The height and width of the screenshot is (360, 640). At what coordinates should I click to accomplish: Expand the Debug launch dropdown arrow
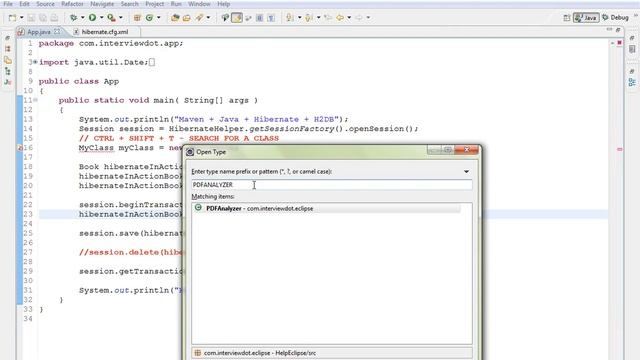coord(82,18)
